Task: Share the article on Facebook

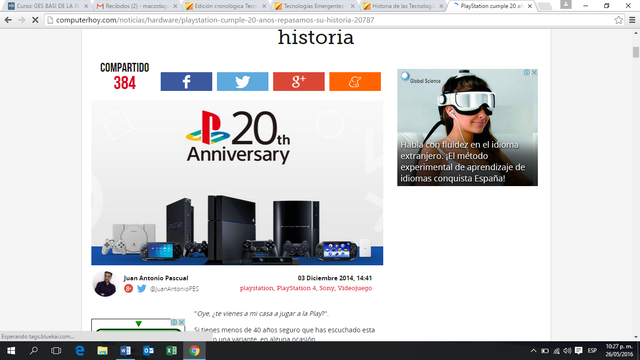Action: (186, 82)
